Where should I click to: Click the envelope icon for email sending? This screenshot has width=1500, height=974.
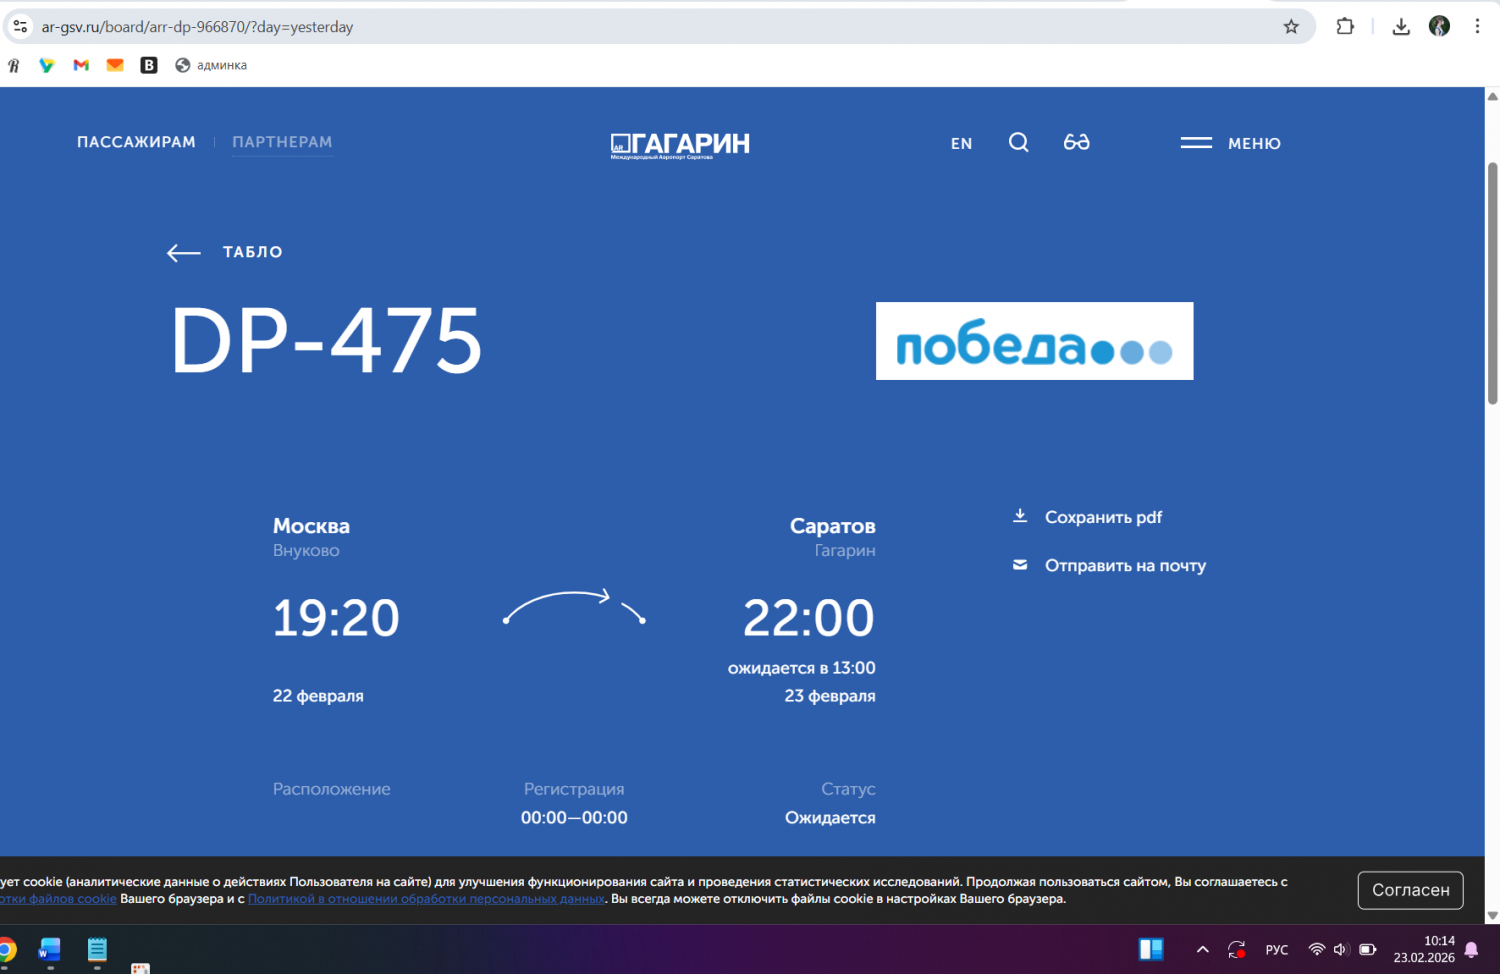click(x=1020, y=565)
